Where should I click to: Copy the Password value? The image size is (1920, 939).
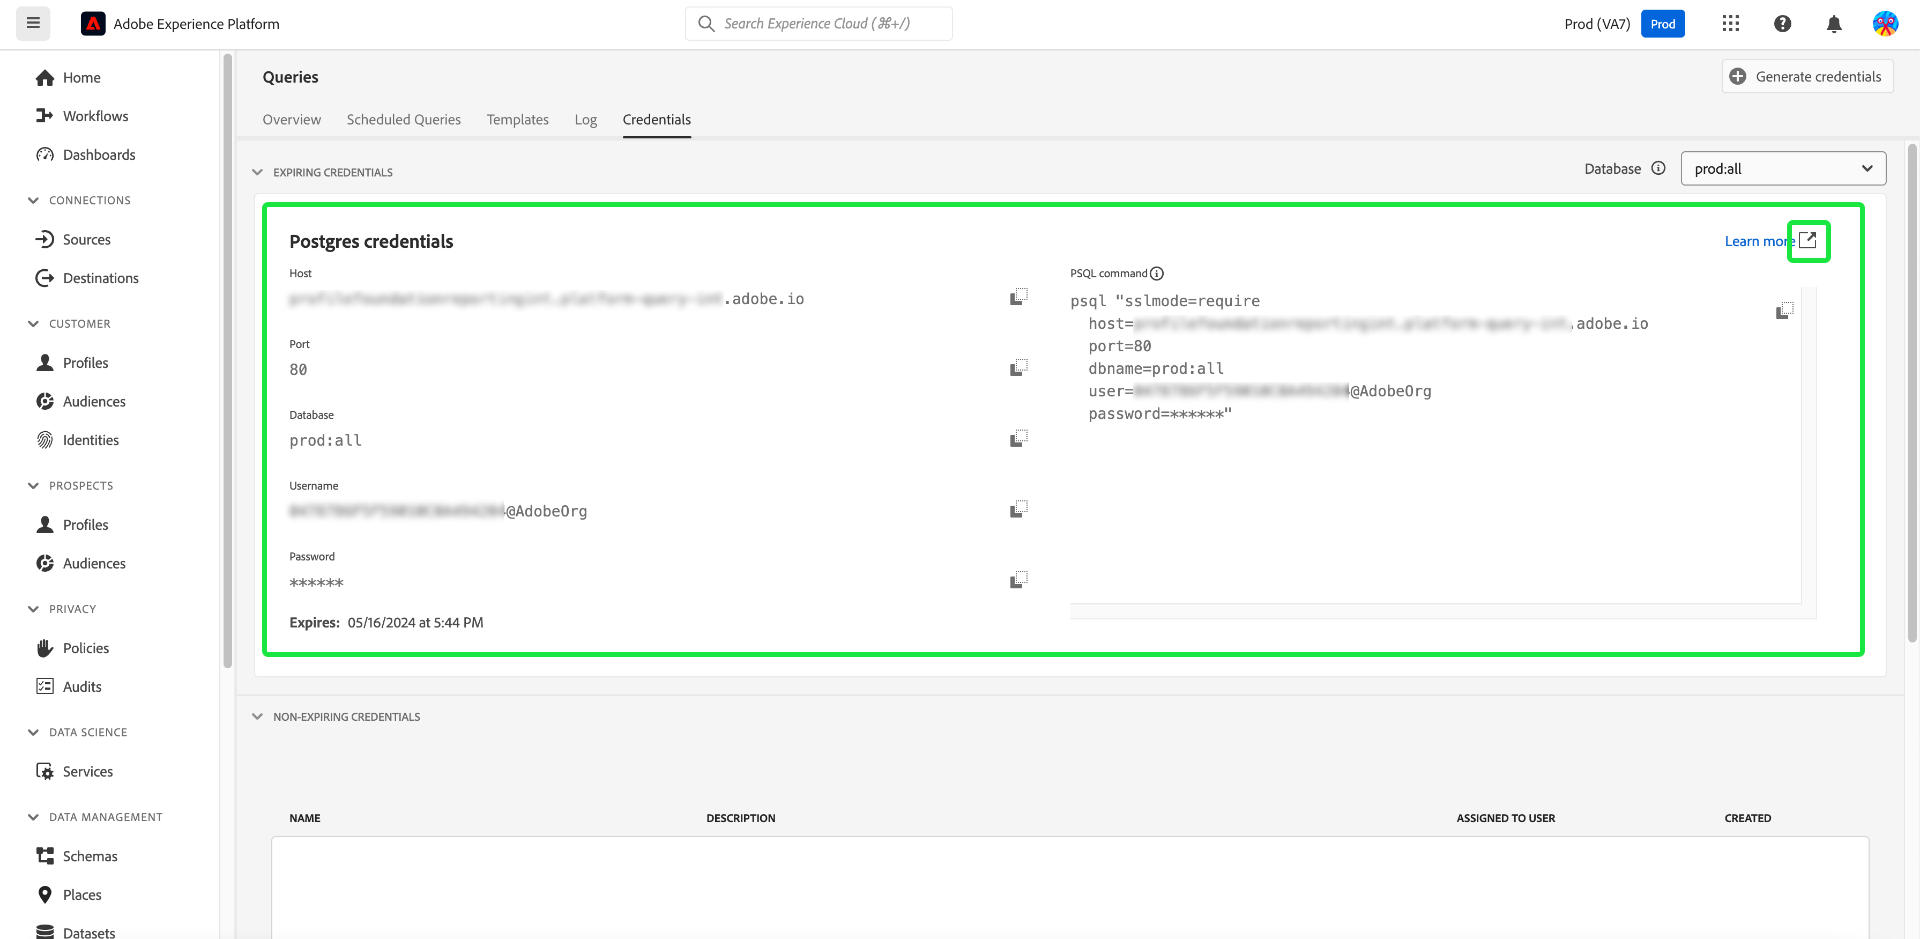(x=1019, y=580)
